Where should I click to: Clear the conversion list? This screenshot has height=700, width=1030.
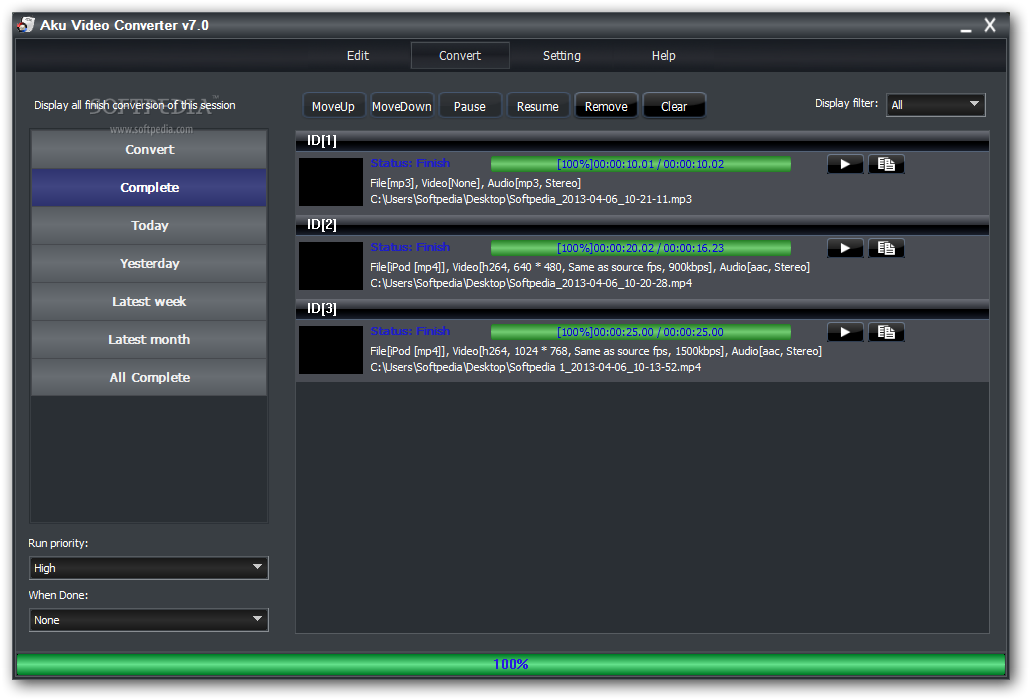point(674,106)
